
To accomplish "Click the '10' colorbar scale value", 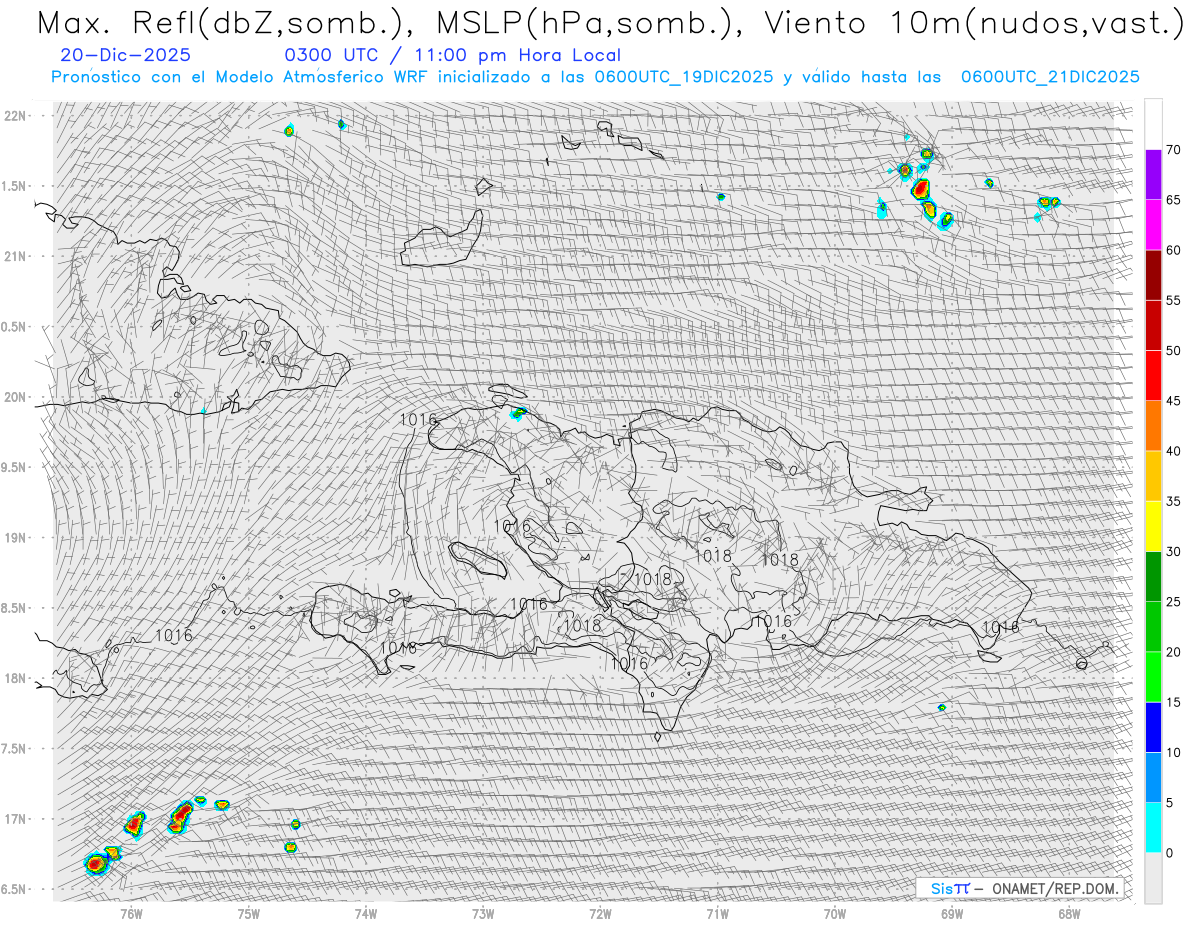I will coord(1173,752).
